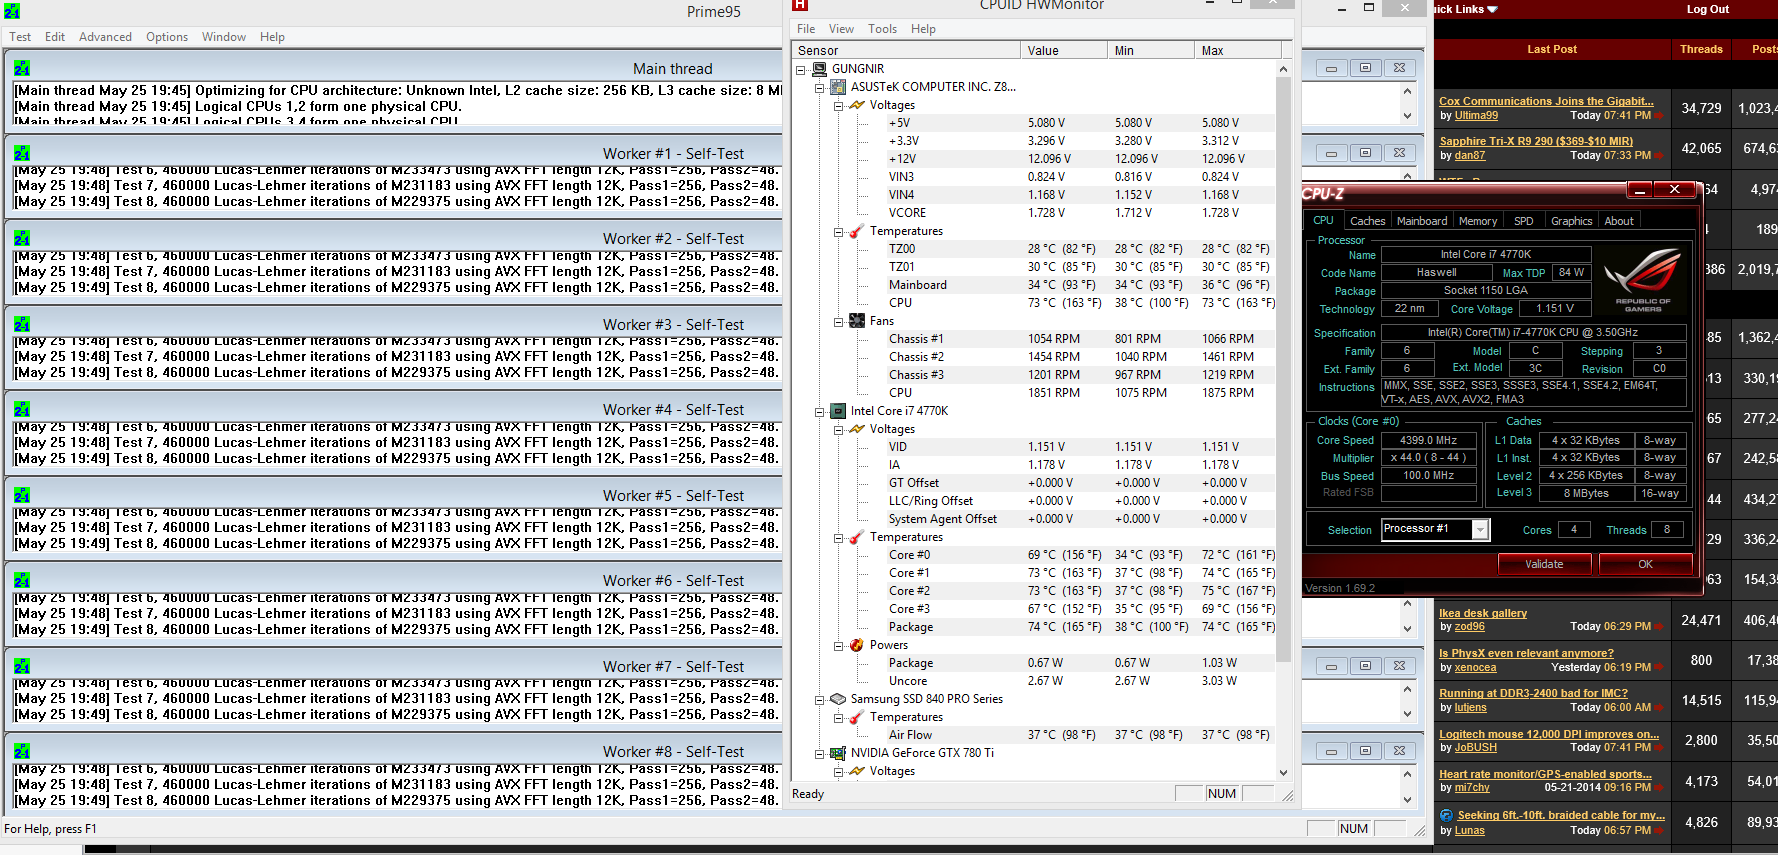Click the blue icon beside the Seeking braided cable thread
The image size is (1778, 855).
click(x=1446, y=816)
